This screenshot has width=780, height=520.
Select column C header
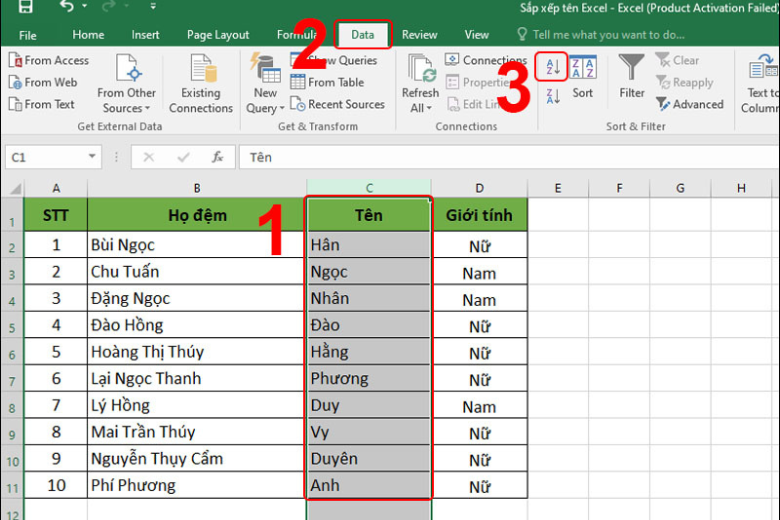[x=369, y=188]
